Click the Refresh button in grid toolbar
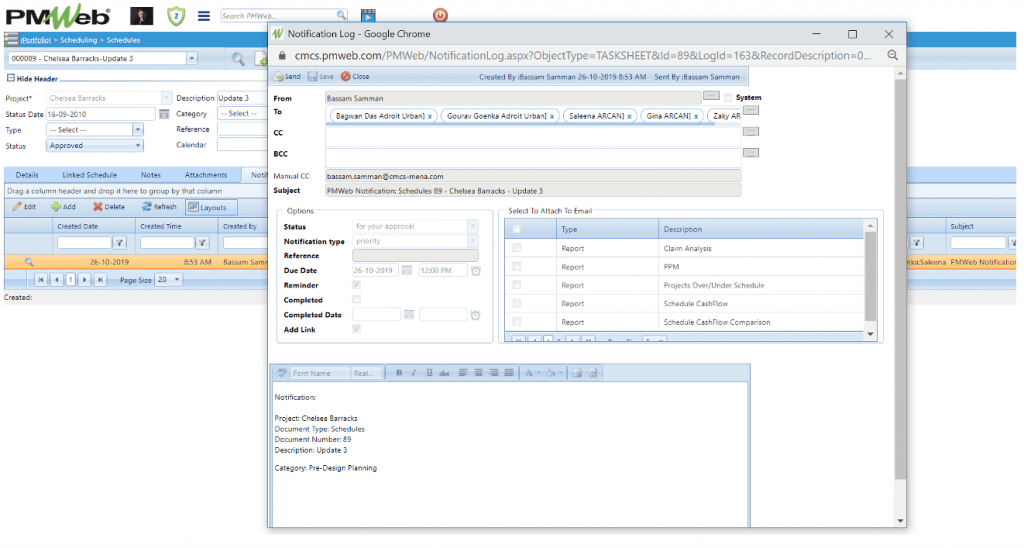The width and height of the screenshot is (1024, 548). click(x=159, y=207)
